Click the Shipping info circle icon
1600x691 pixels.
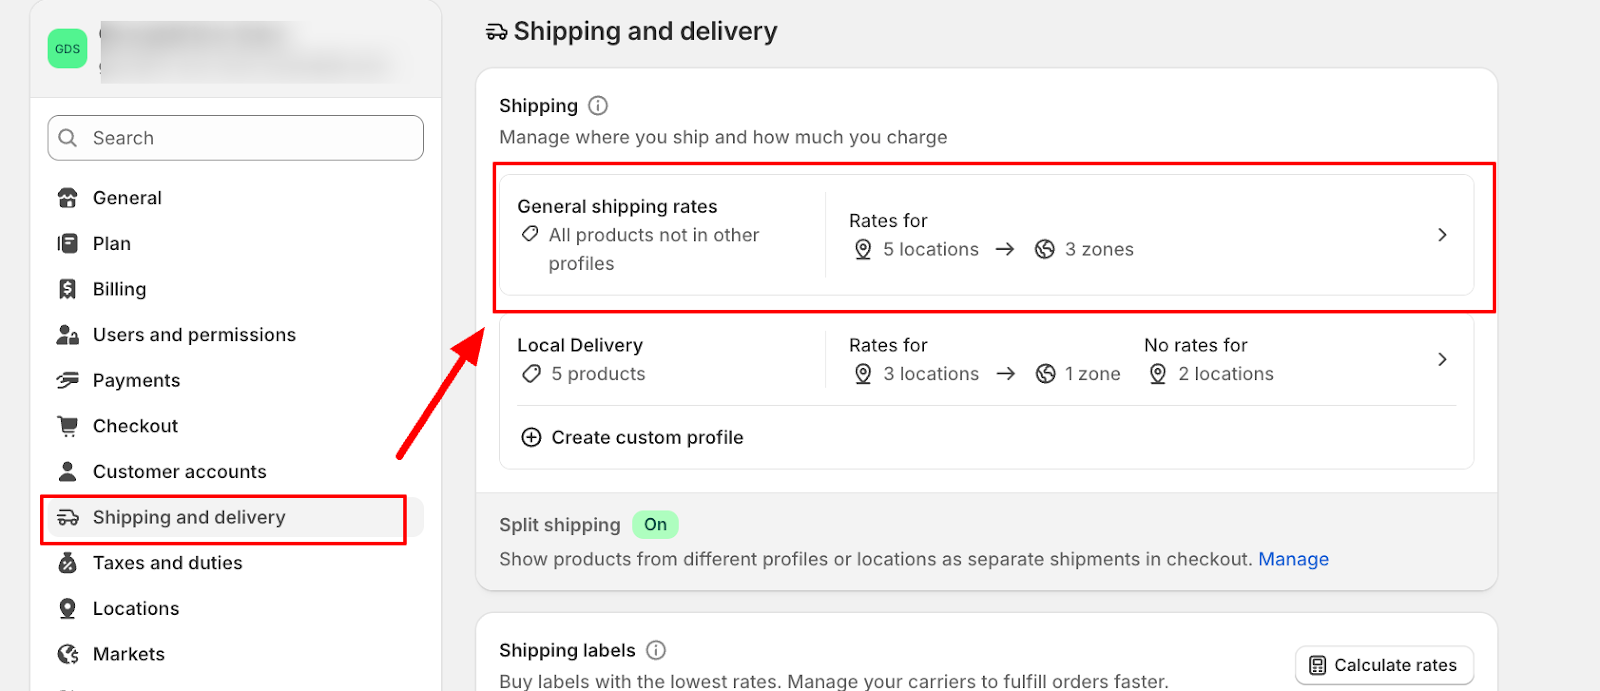tap(598, 106)
